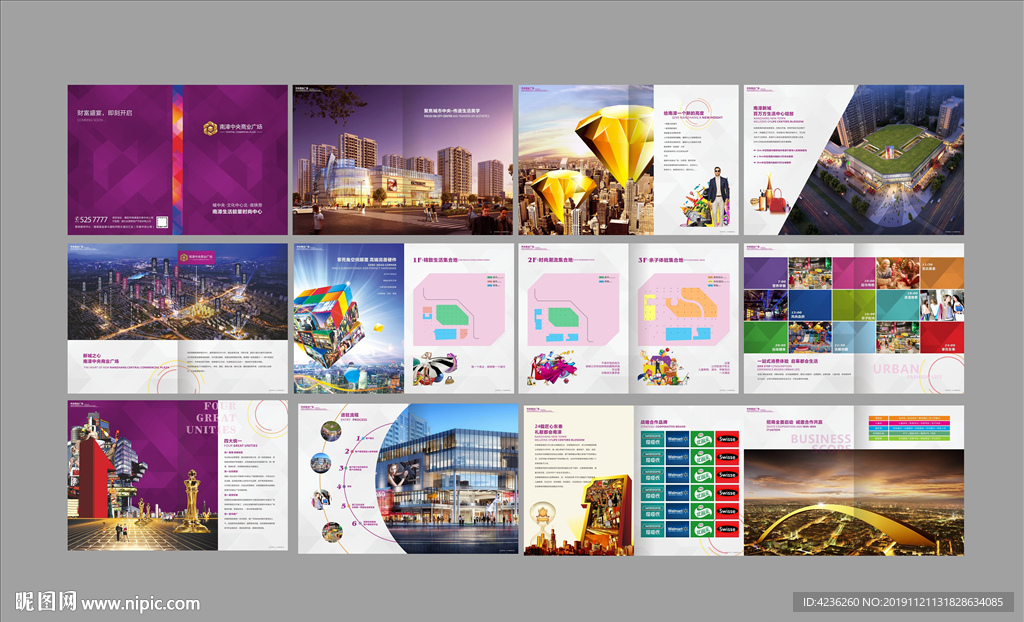The image size is (1024, 622).
Task: Open the BUSINESS SCOPE golden arc spread
Action: pos(854,480)
